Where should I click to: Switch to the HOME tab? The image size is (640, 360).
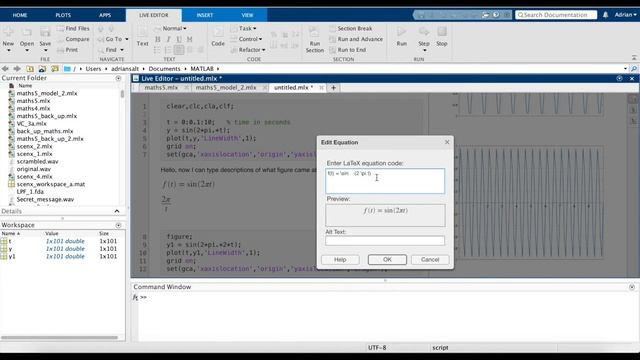tap(20, 15)
